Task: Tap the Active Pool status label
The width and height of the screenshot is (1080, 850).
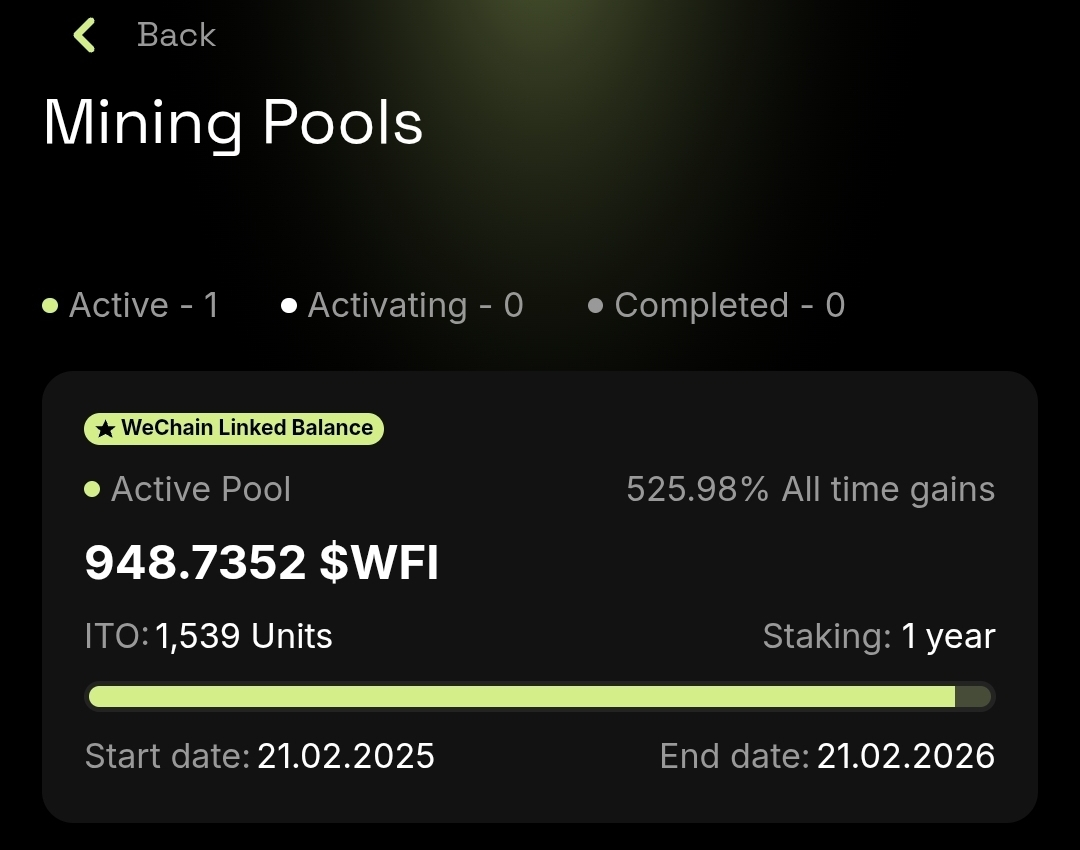Action: [x=200, y=490]
